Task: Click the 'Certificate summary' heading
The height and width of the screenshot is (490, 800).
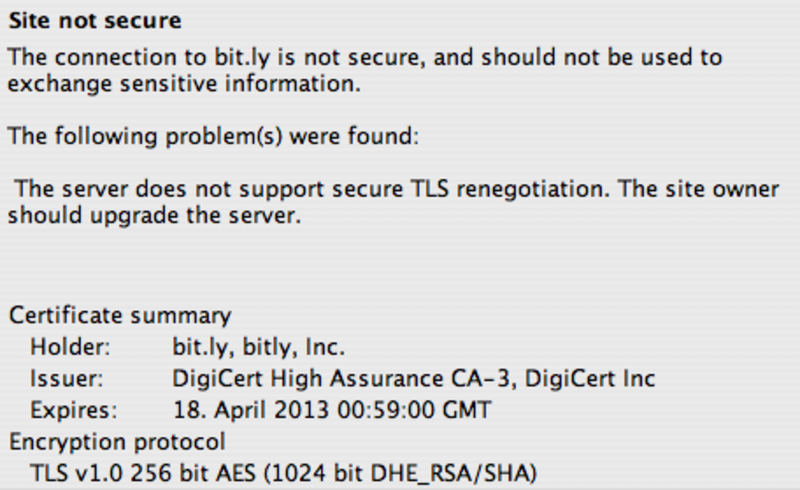Action: coord(120,315)
